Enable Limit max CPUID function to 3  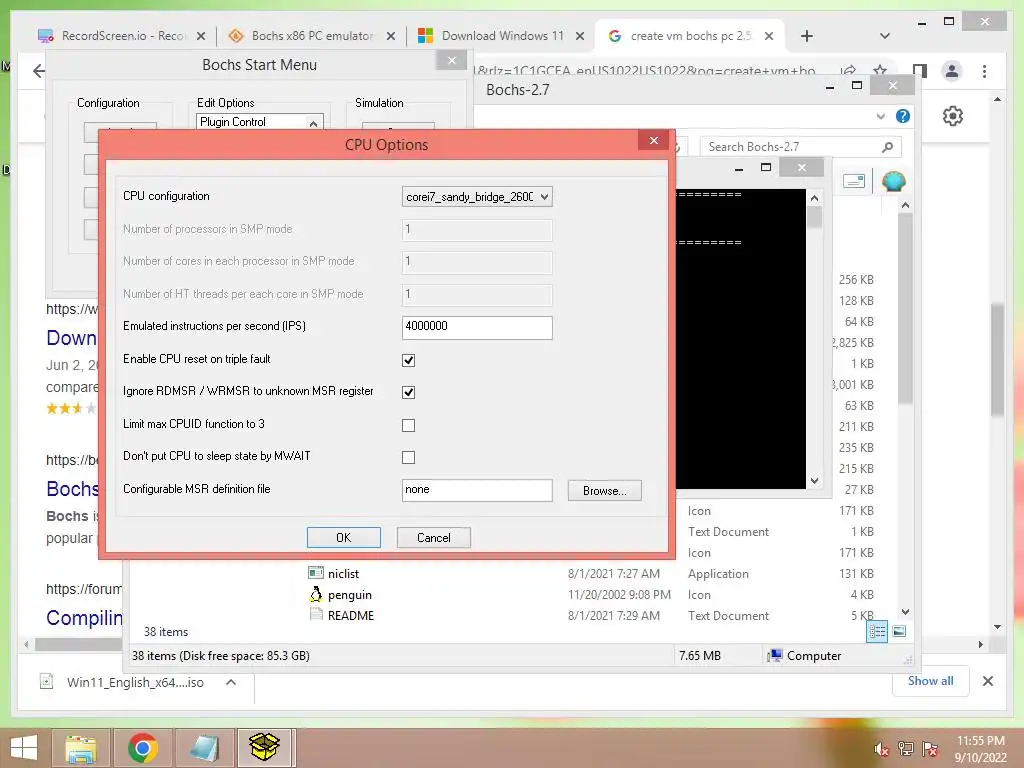coord(408,426)
